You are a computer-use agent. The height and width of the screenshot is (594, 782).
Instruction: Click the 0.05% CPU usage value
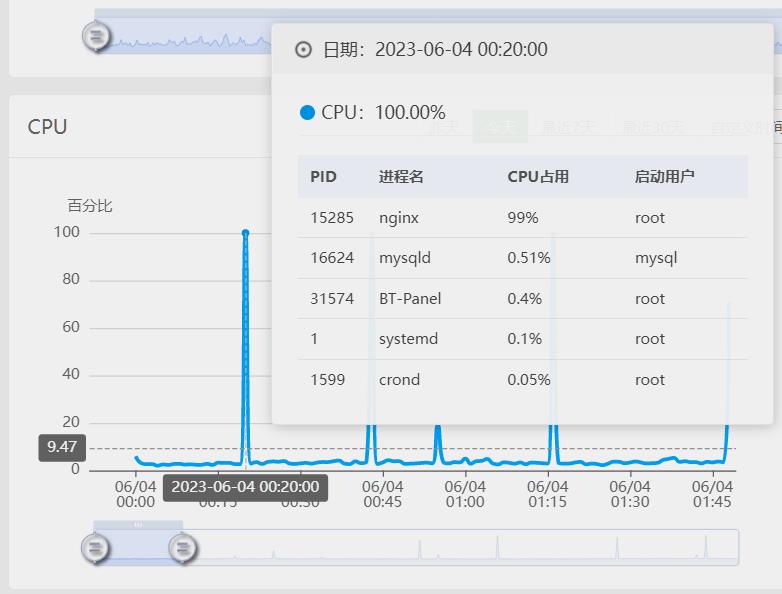(529, 380)
